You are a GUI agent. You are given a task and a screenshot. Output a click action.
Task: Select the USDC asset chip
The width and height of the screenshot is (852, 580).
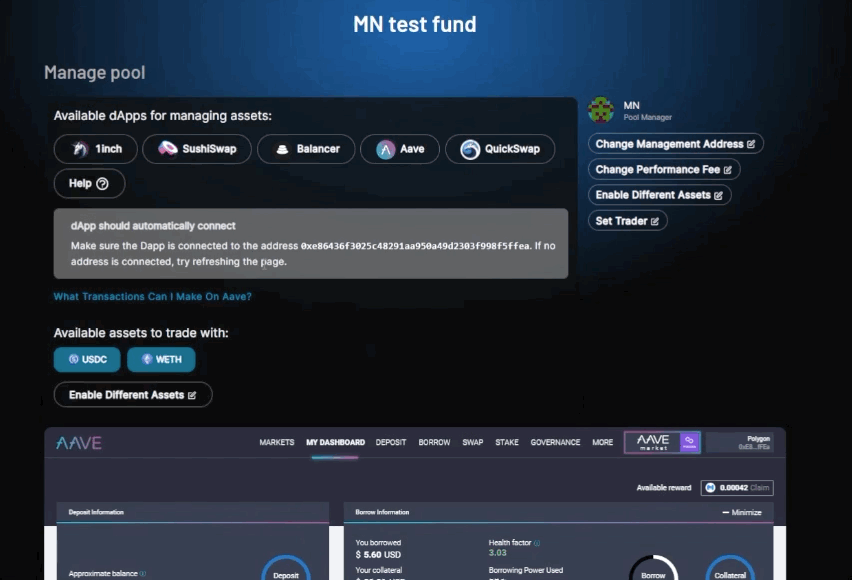(x=87, y=360)
